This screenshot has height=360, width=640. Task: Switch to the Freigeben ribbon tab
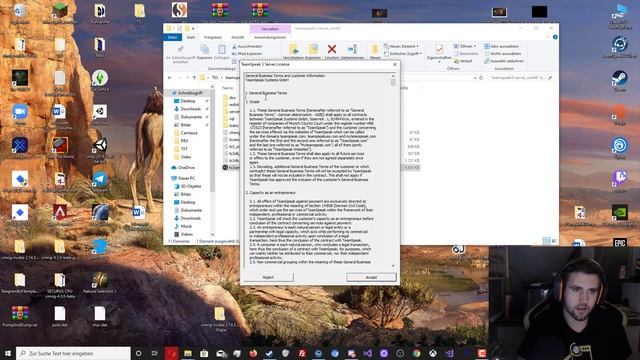[213, 37]
